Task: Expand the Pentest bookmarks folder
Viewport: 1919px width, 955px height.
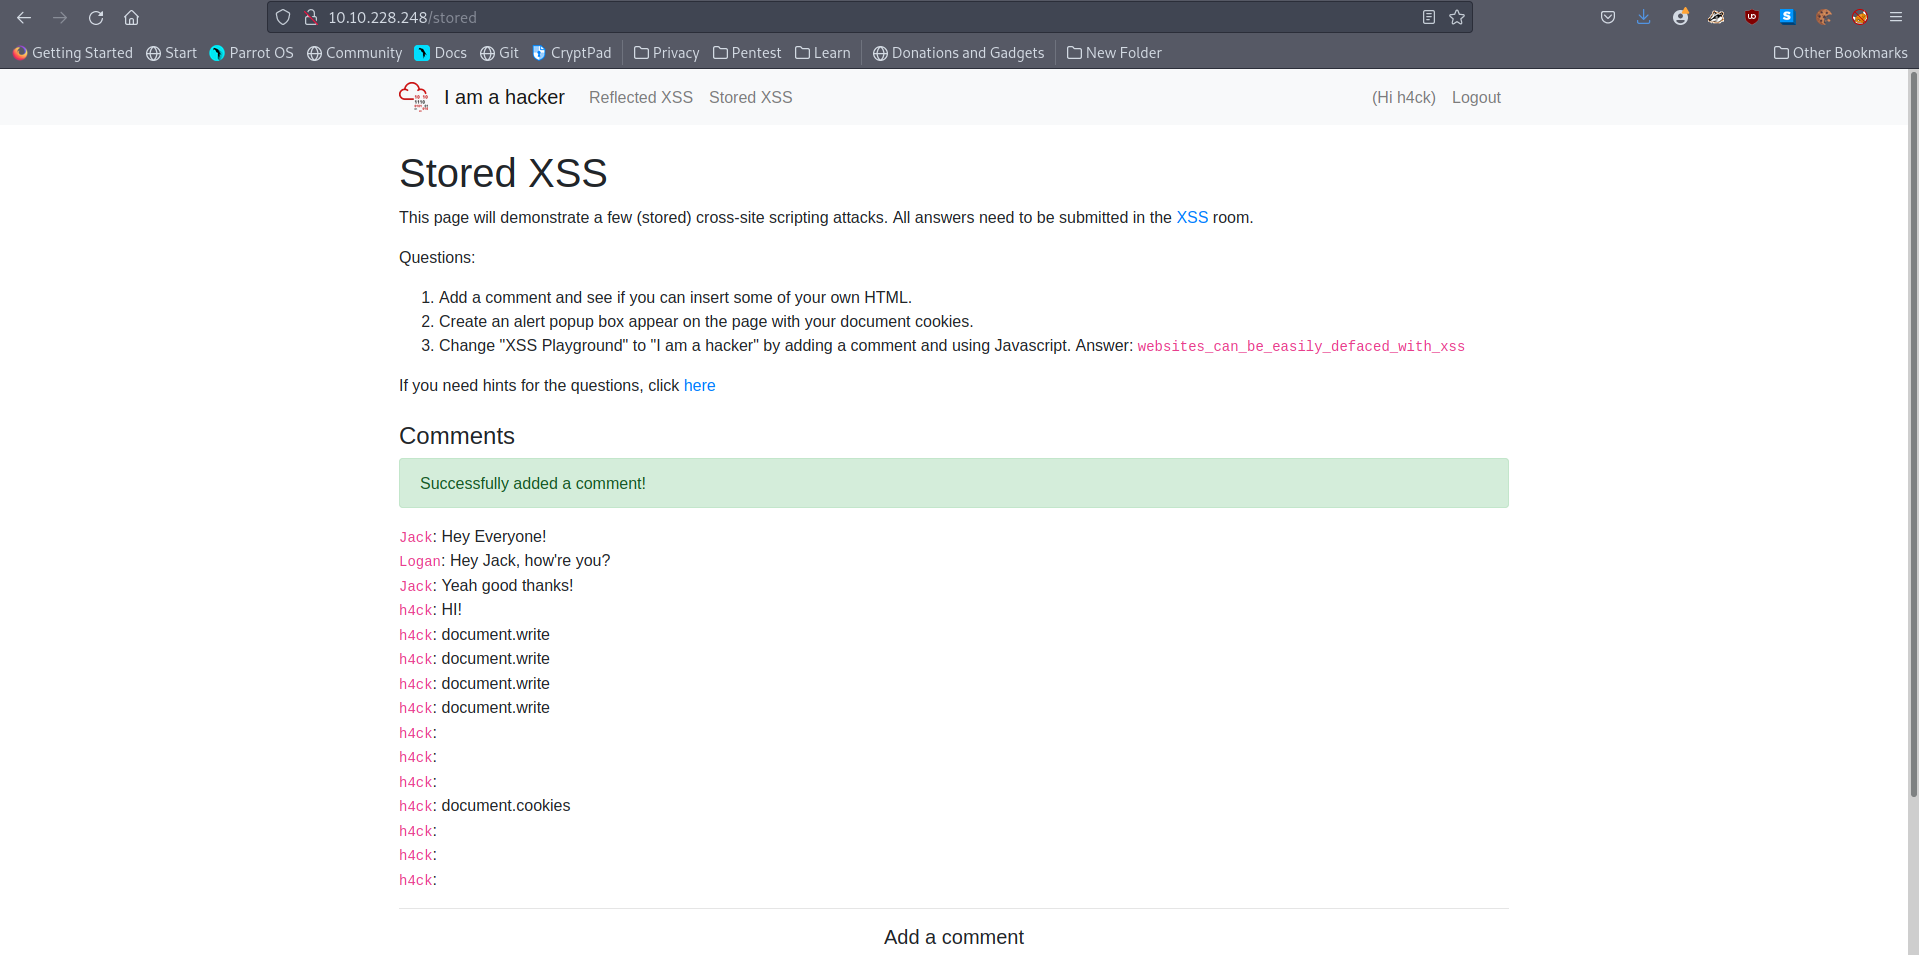Action: [747, 53]
